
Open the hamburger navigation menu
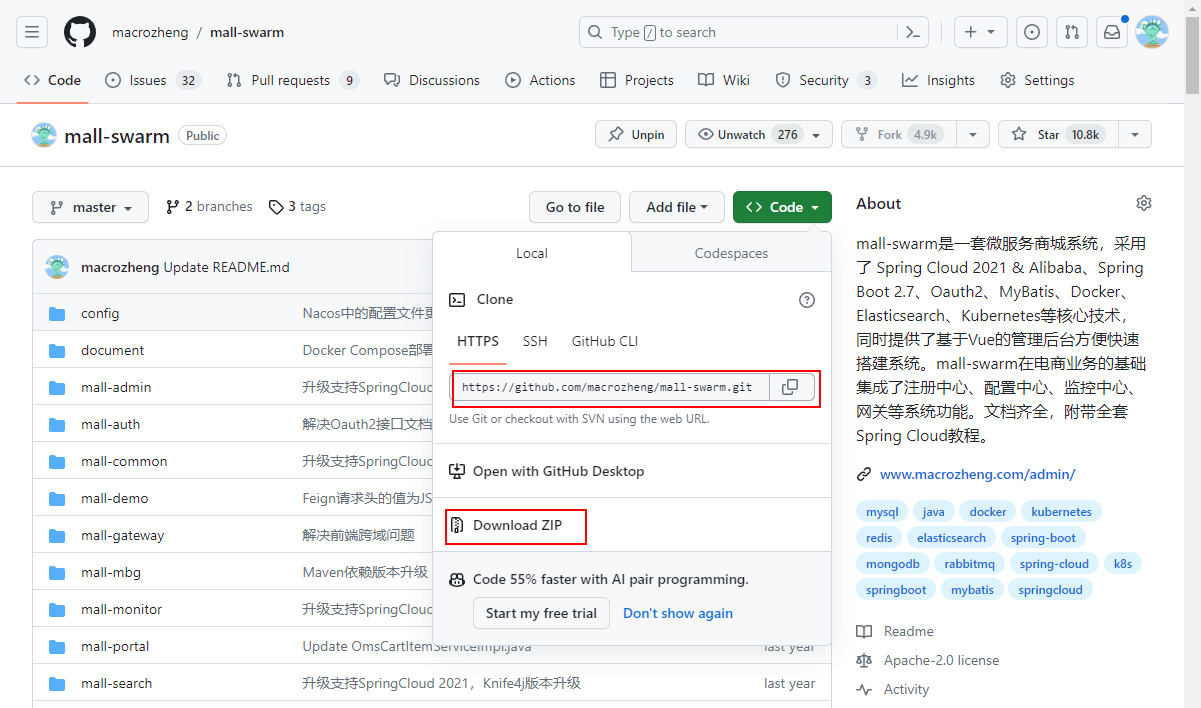coord(32,32)
